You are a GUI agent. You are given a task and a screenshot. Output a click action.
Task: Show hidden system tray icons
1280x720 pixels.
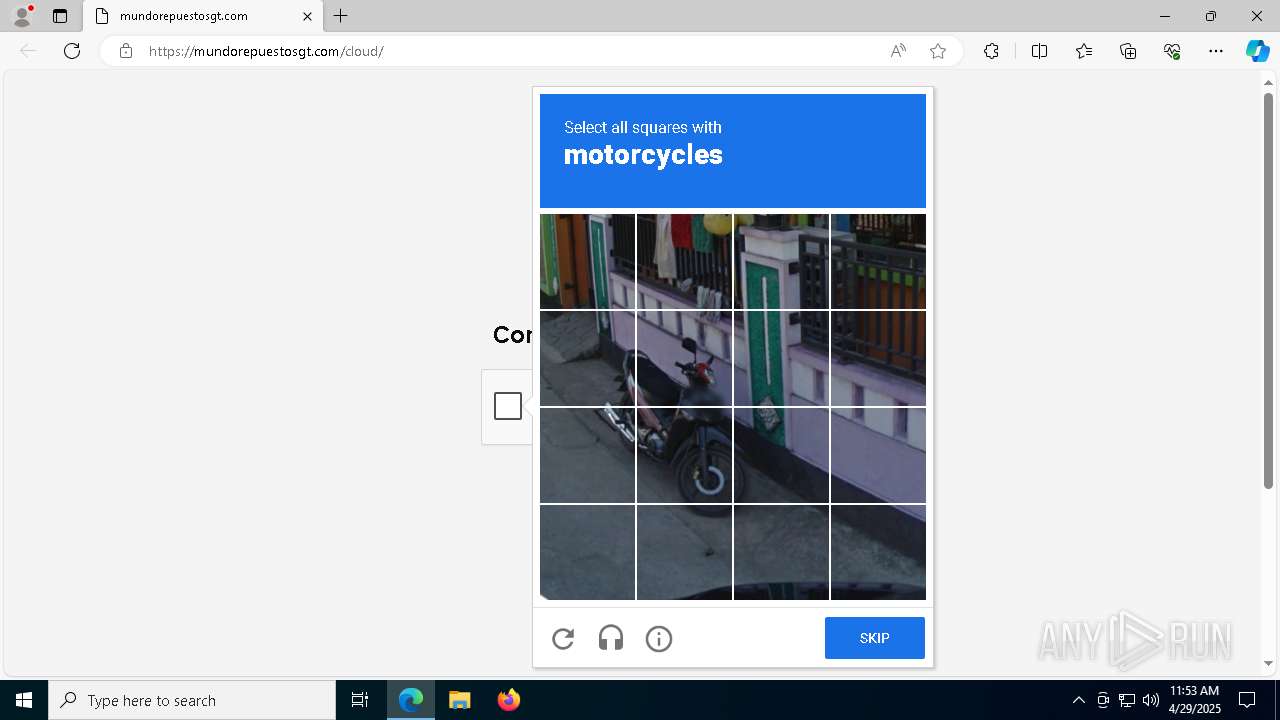[x=1078, y=700]
